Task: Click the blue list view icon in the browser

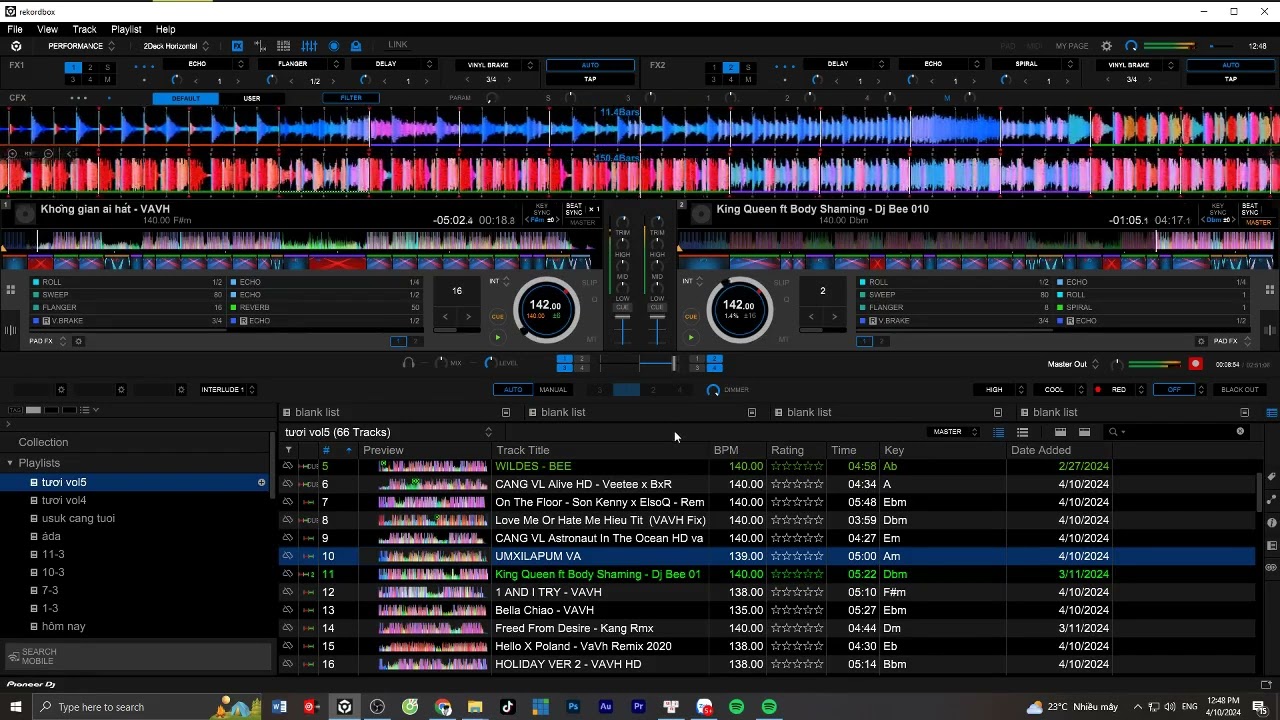Action: [x=998, y=432]
